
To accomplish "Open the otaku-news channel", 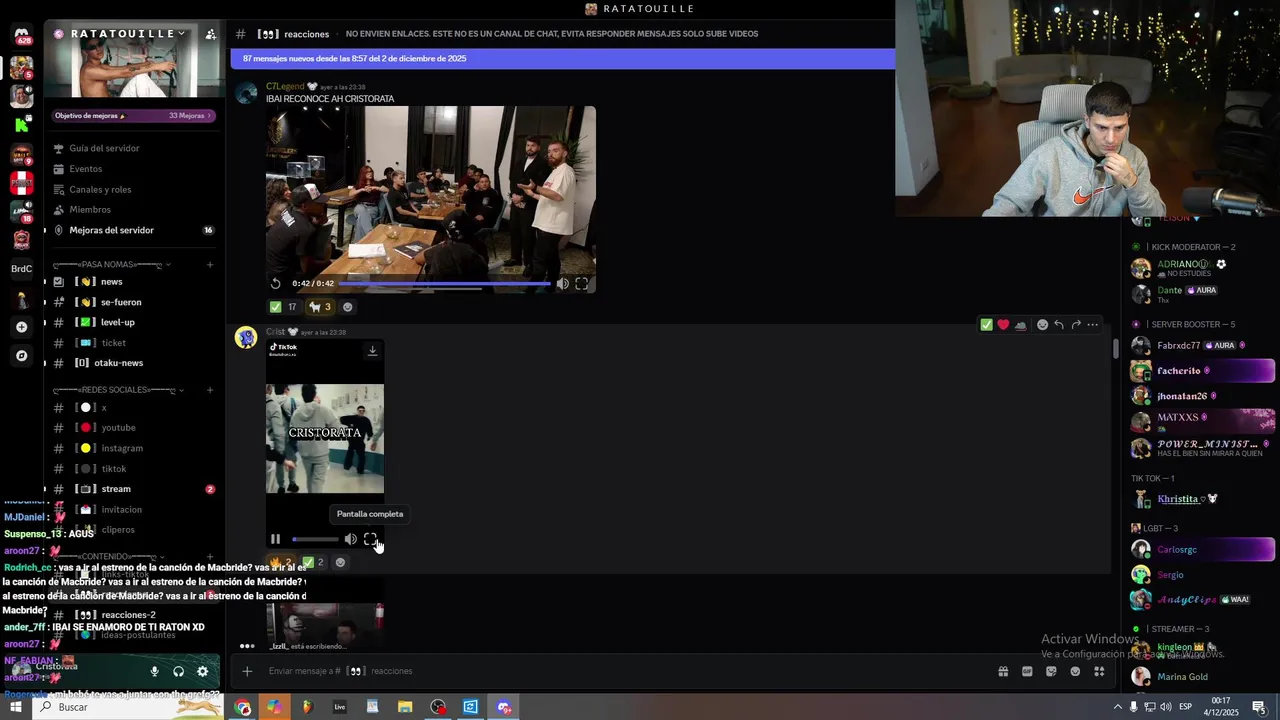I will (134, 363).
